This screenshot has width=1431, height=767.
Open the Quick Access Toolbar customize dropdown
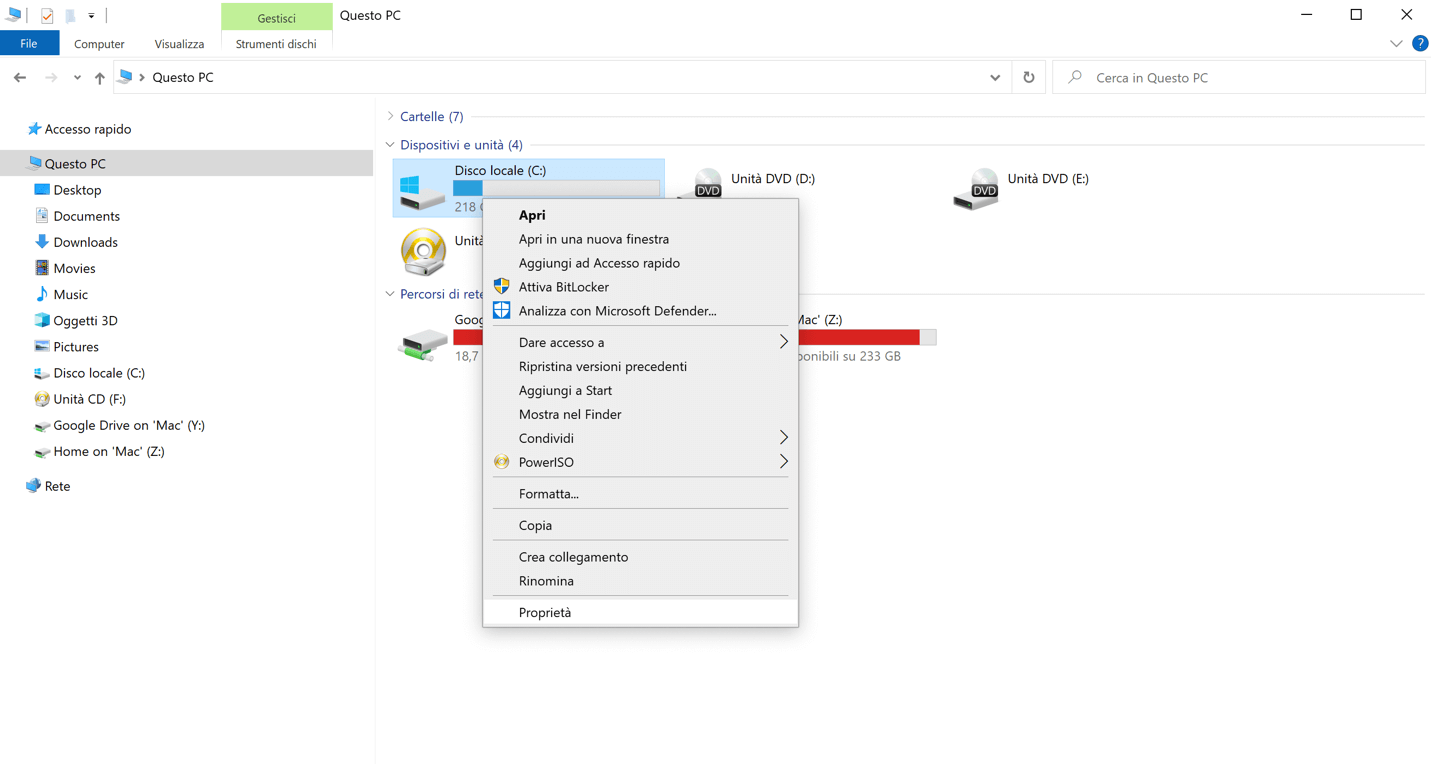coord(91,16)
